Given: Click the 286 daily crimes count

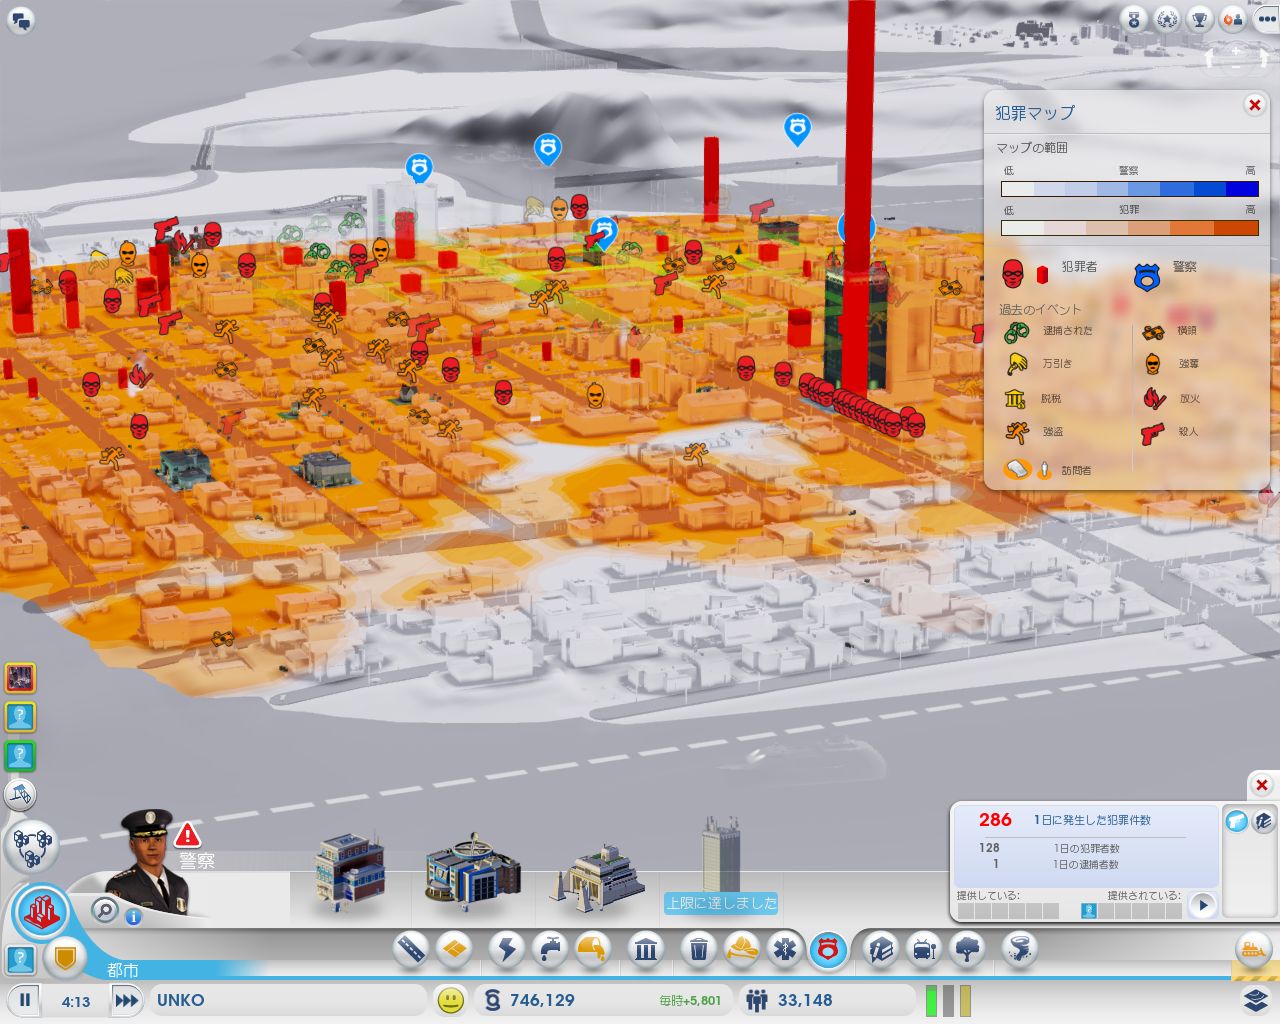Looking at the screenshot, I should click(995, 819).
